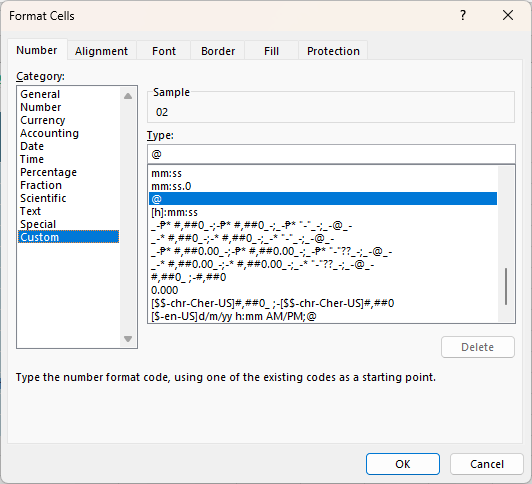Go to the Fill tab
The image size is (532, 484).
pyautogui.click(x=271, y=51)
